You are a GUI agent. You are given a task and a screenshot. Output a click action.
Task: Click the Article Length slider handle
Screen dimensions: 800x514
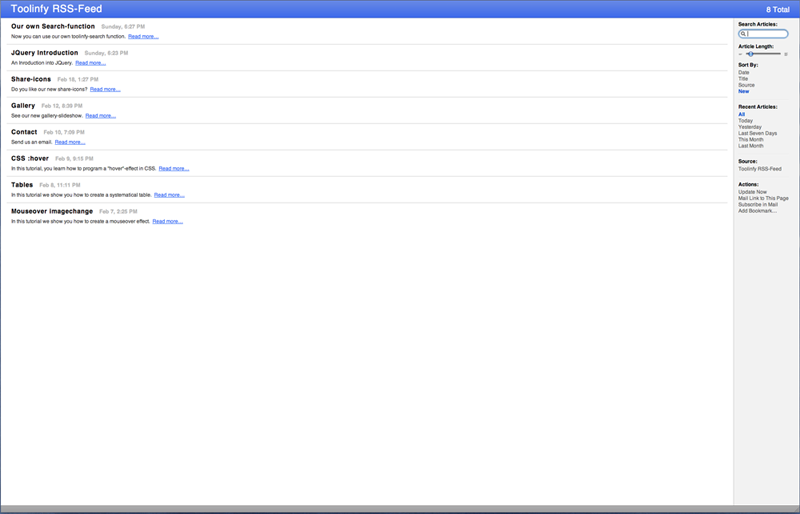[750, 54]
